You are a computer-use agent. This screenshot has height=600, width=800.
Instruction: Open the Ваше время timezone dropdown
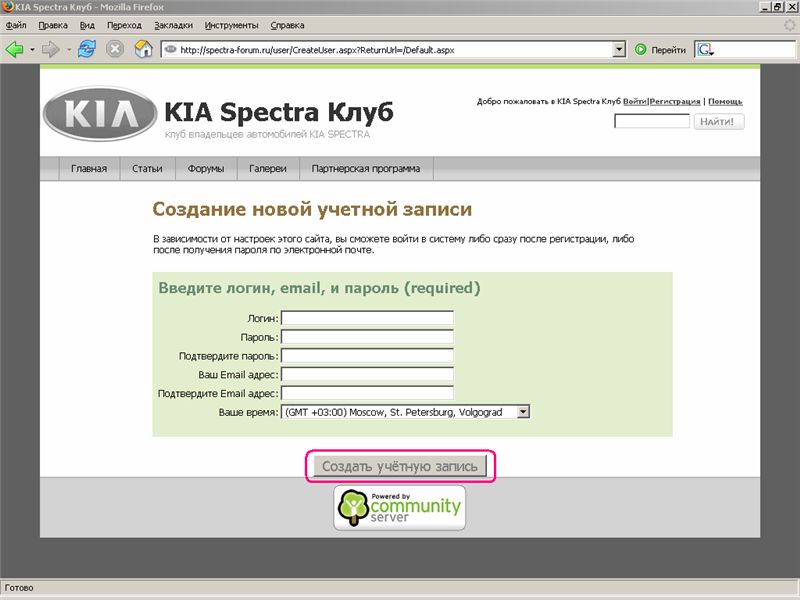tap(522, 411)
